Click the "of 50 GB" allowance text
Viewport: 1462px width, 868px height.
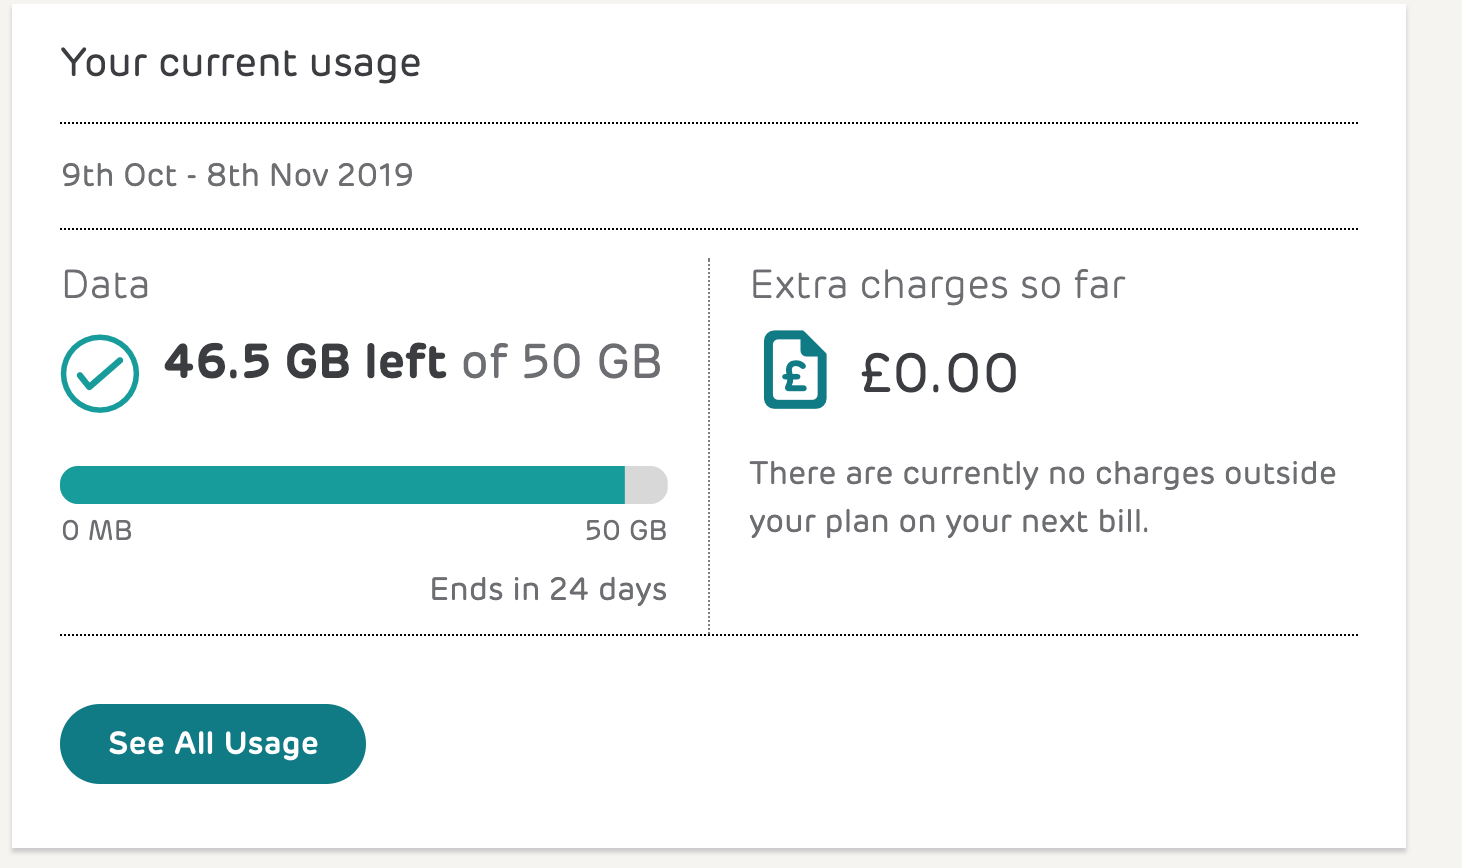[562, 361]
